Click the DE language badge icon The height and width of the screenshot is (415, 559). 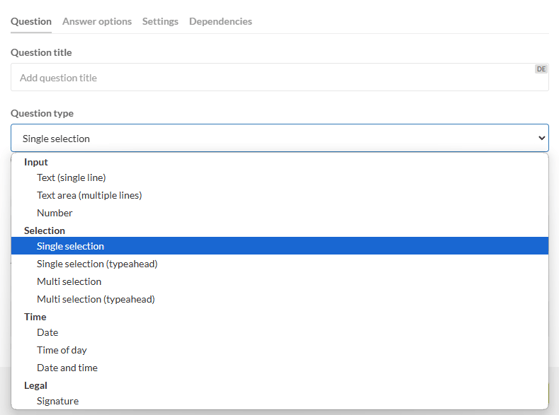click(541, 69)
